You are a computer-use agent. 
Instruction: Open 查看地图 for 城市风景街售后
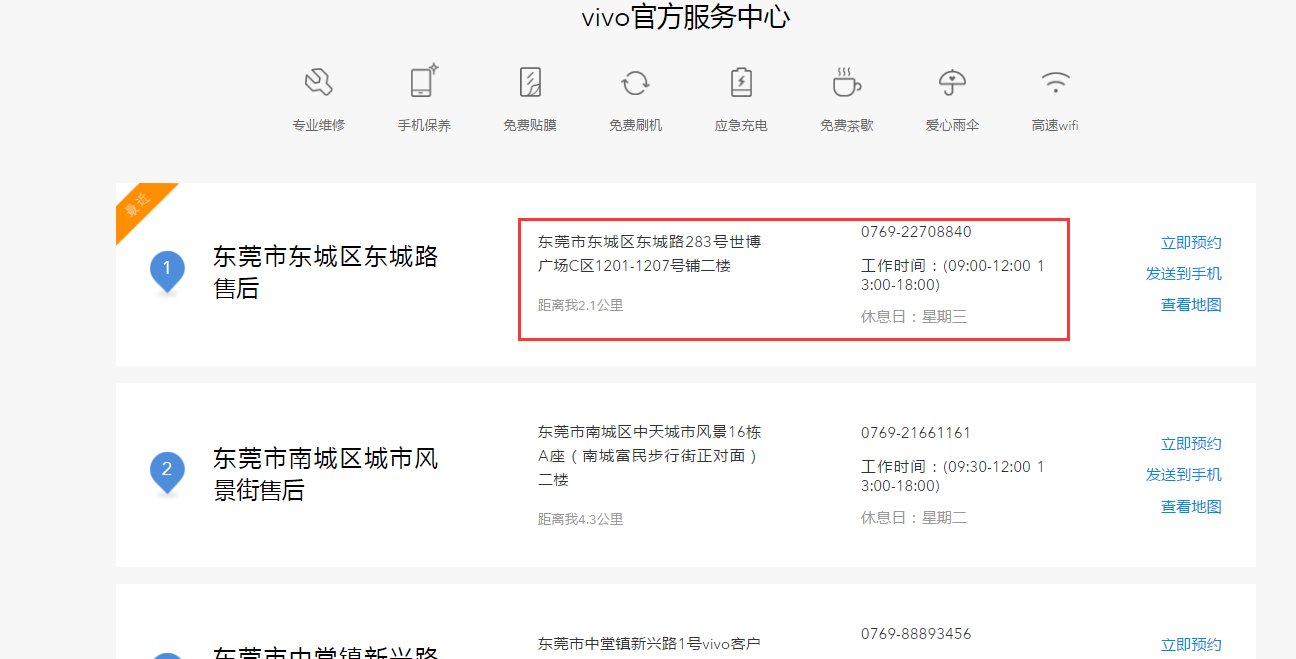point(1190,506)
